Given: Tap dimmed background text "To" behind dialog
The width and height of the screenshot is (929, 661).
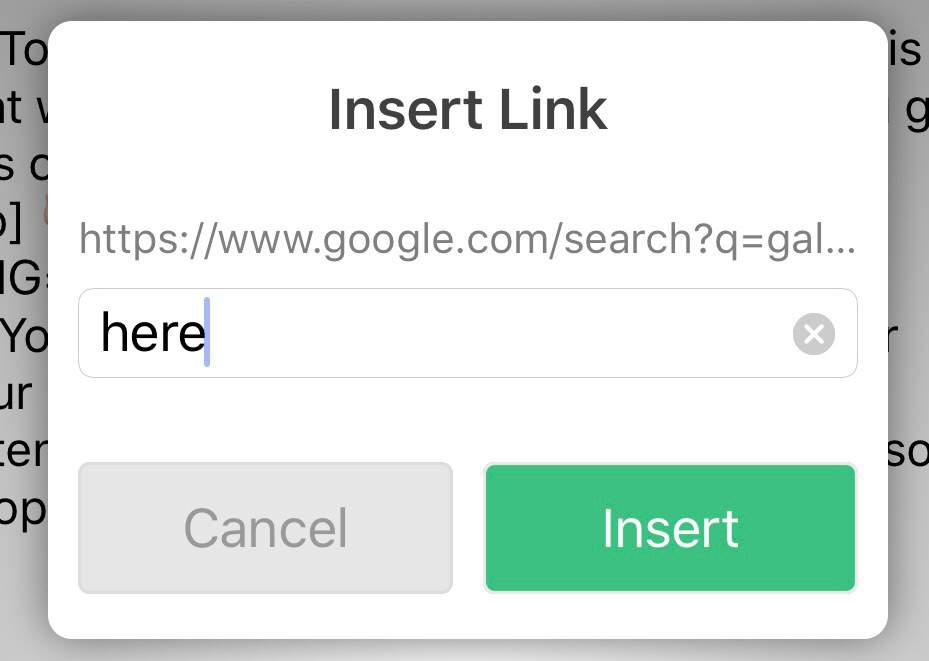Looking at the screenshot, I should click(24, 50).
